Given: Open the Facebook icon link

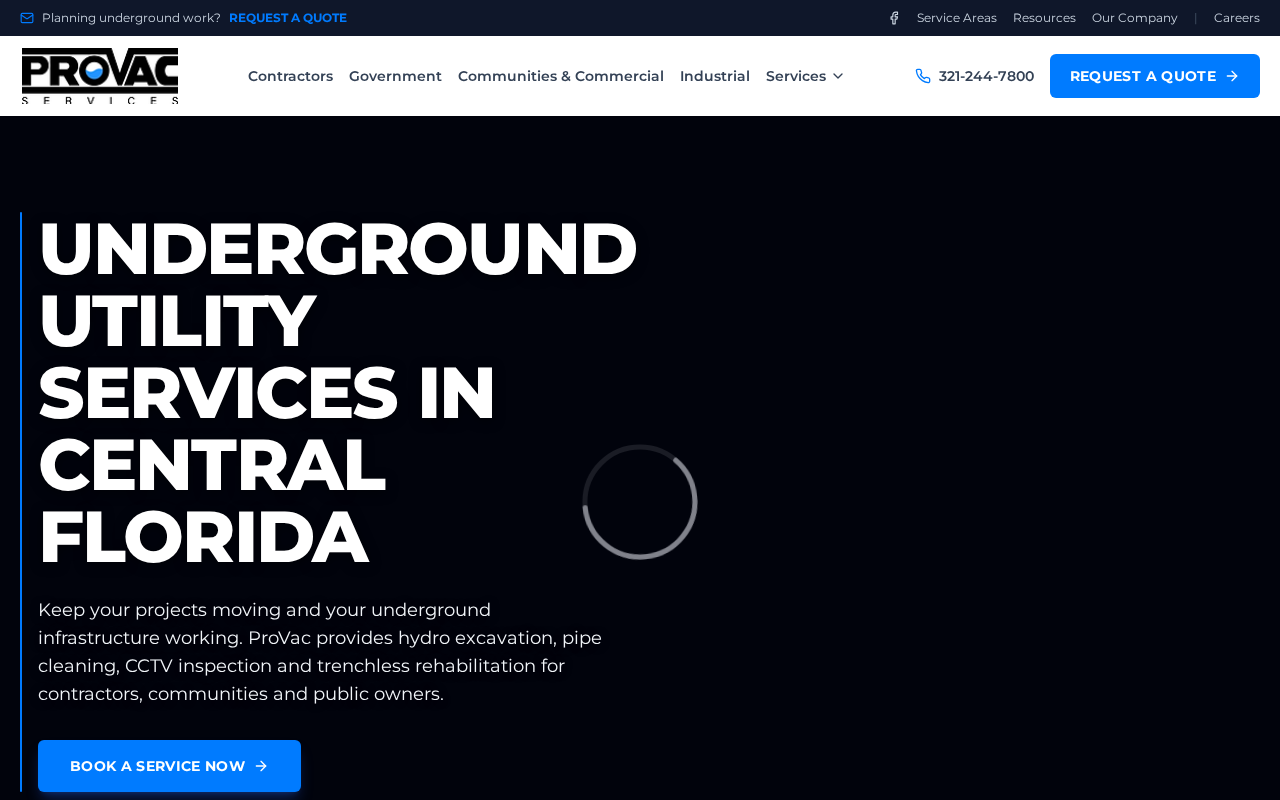Looking at the screenshot, I should [x=894, y=18].
